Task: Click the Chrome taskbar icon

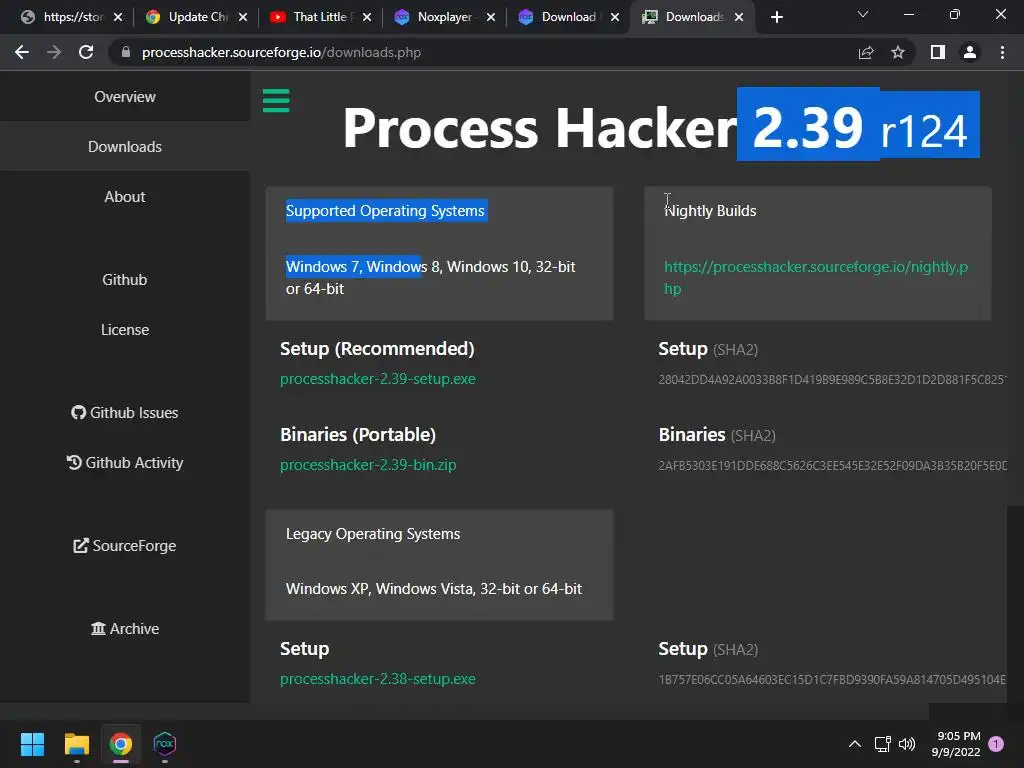Action: (120, 744)
